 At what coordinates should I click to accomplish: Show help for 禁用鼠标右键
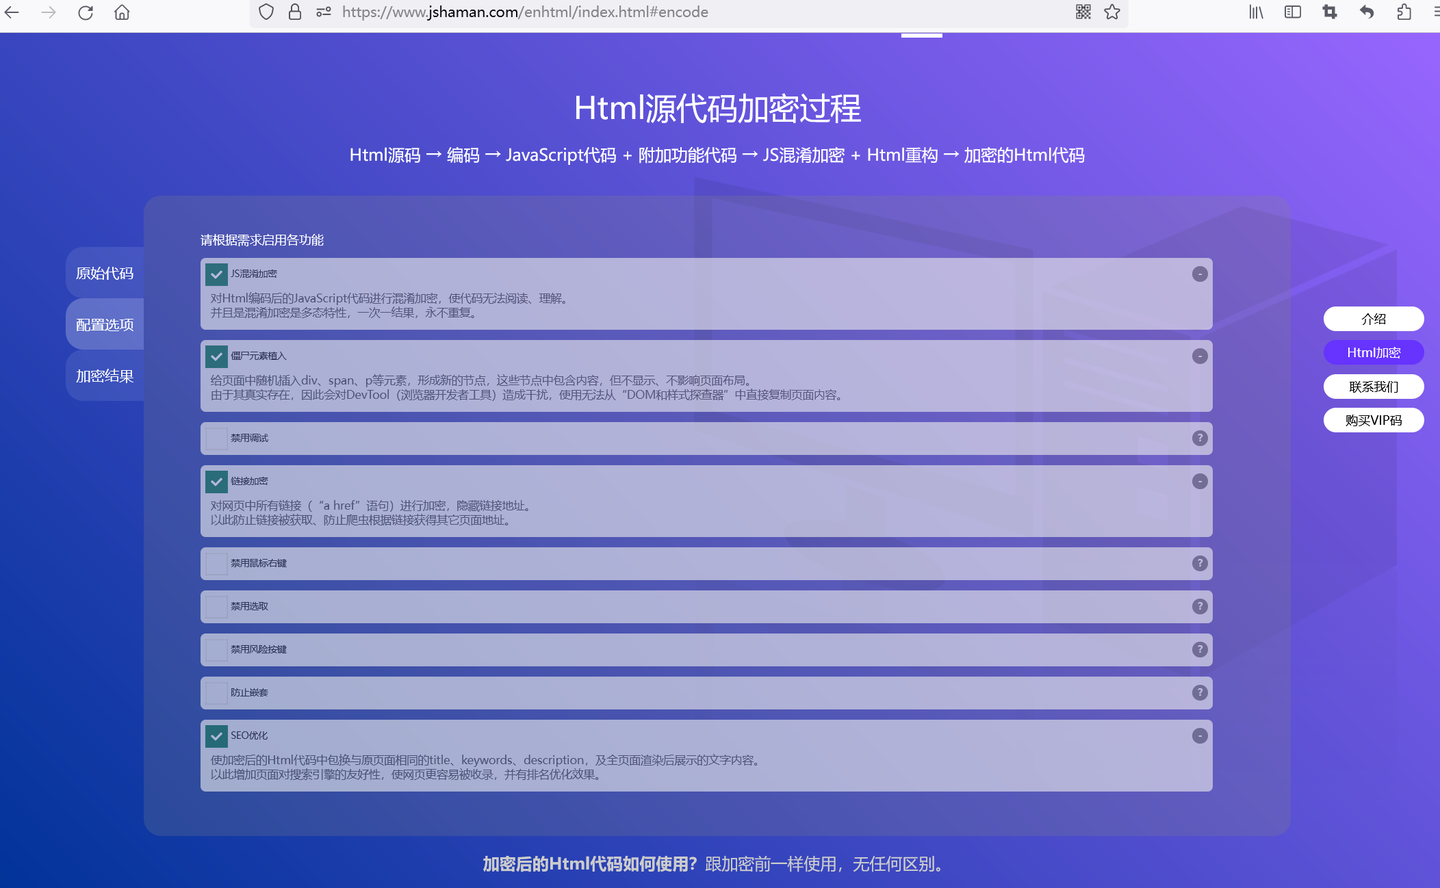1200,563
